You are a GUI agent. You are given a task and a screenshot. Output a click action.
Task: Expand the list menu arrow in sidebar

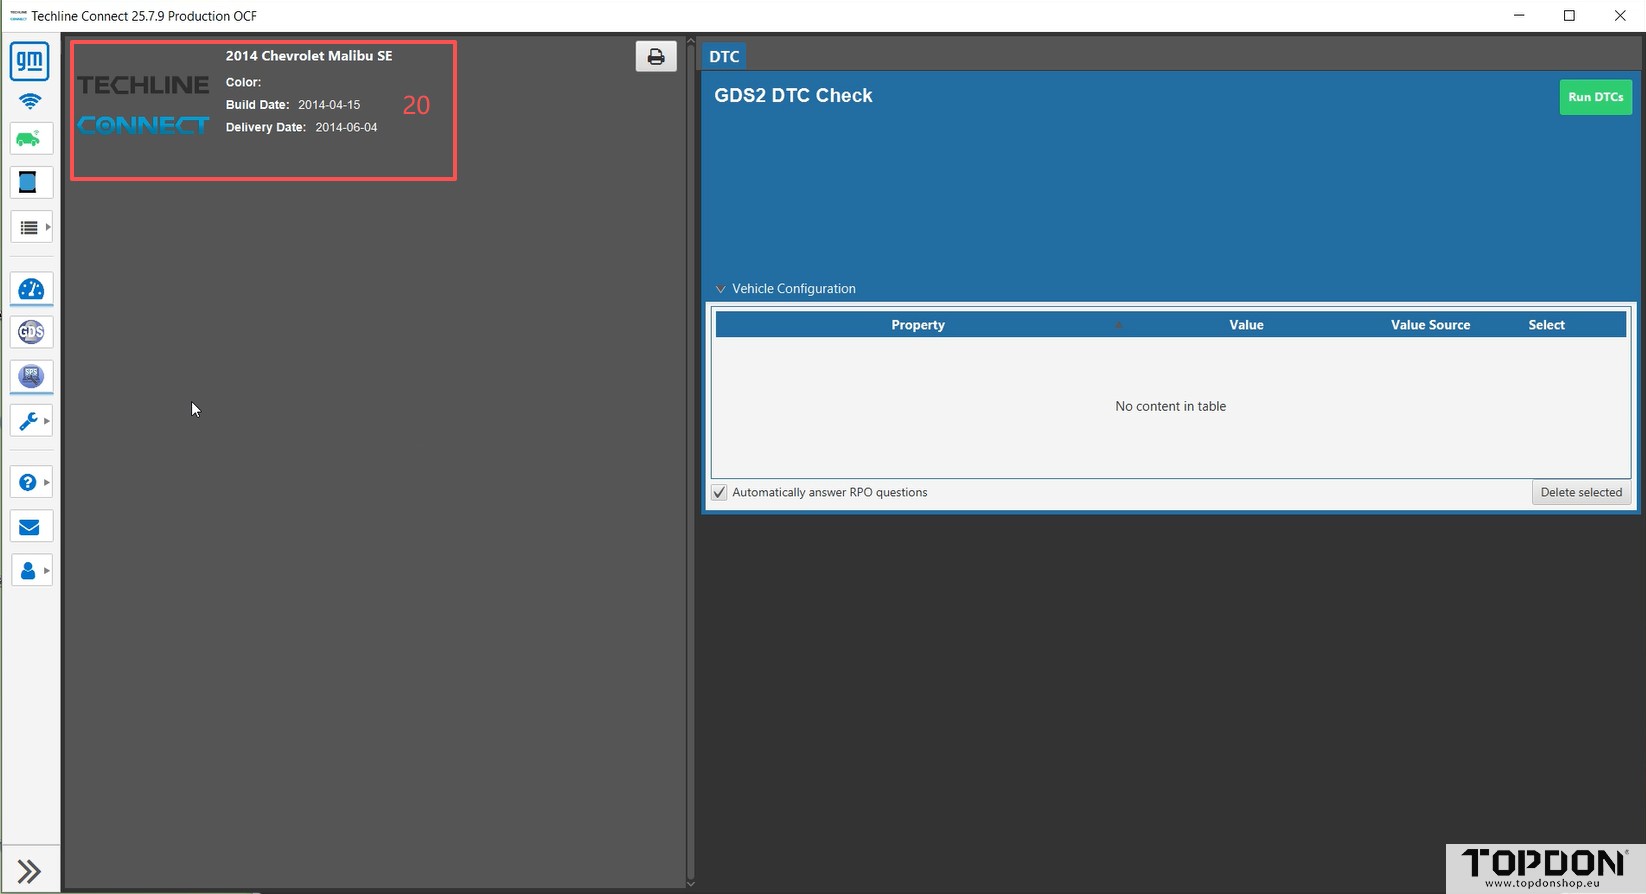[47, 228]
